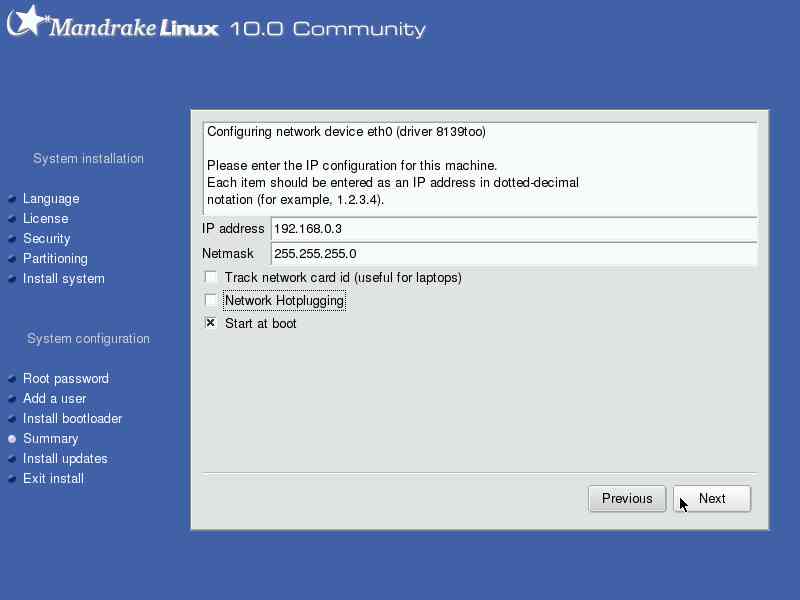Select the License step in sidebar
Screen dimensions: 800x600
click(45, 218)
